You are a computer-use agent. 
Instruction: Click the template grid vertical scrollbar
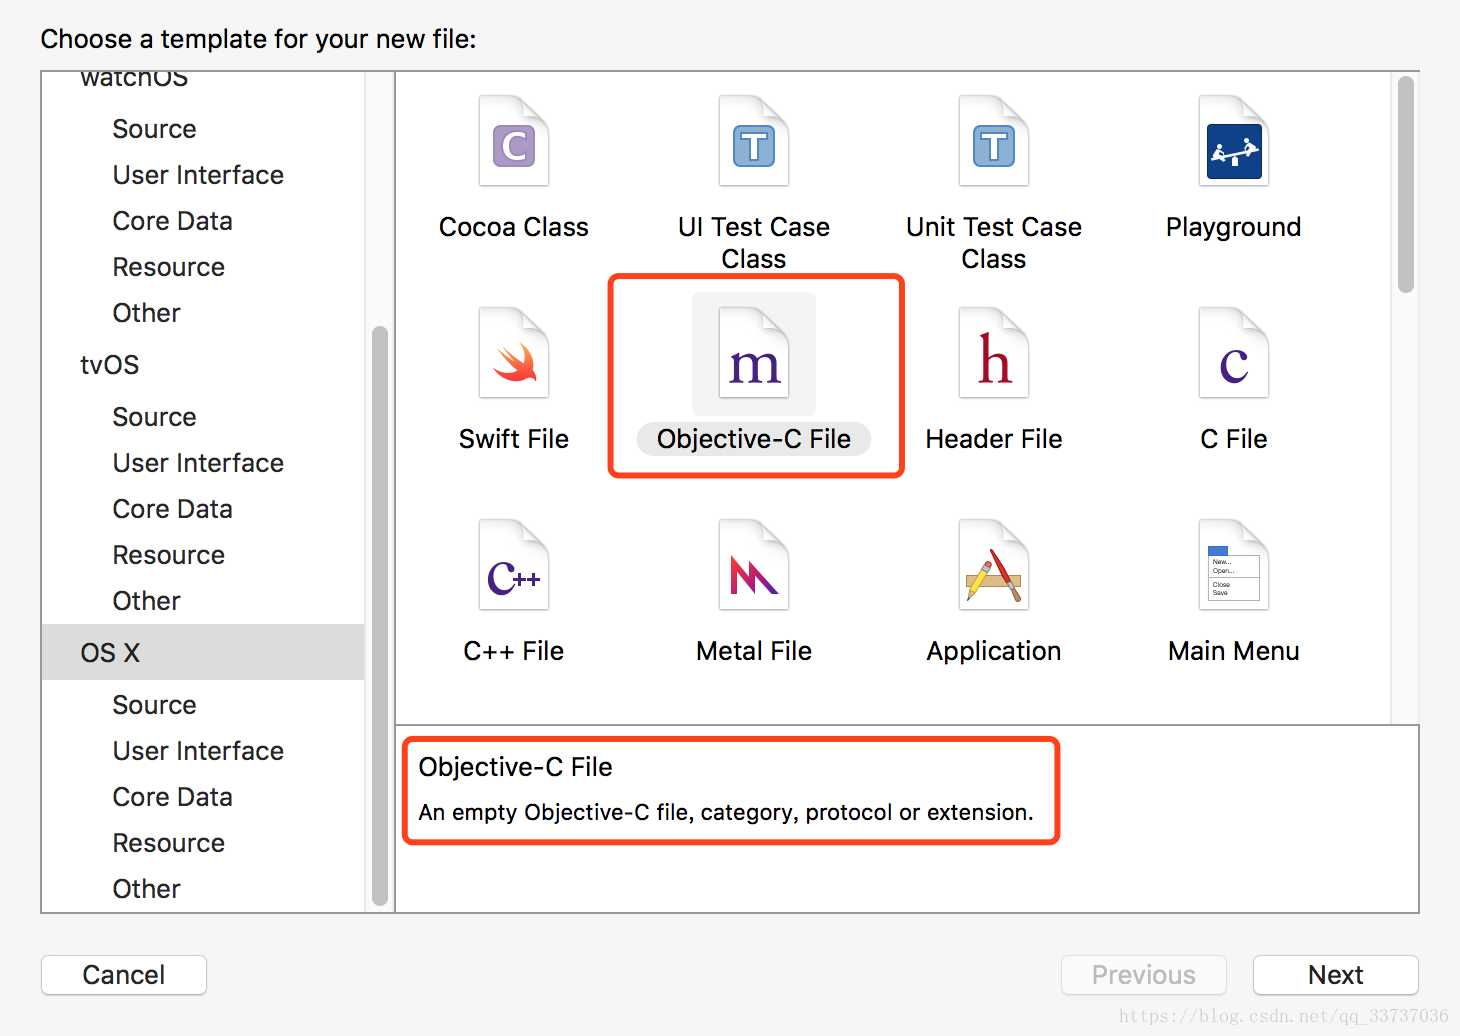[x=1406, y=185]
